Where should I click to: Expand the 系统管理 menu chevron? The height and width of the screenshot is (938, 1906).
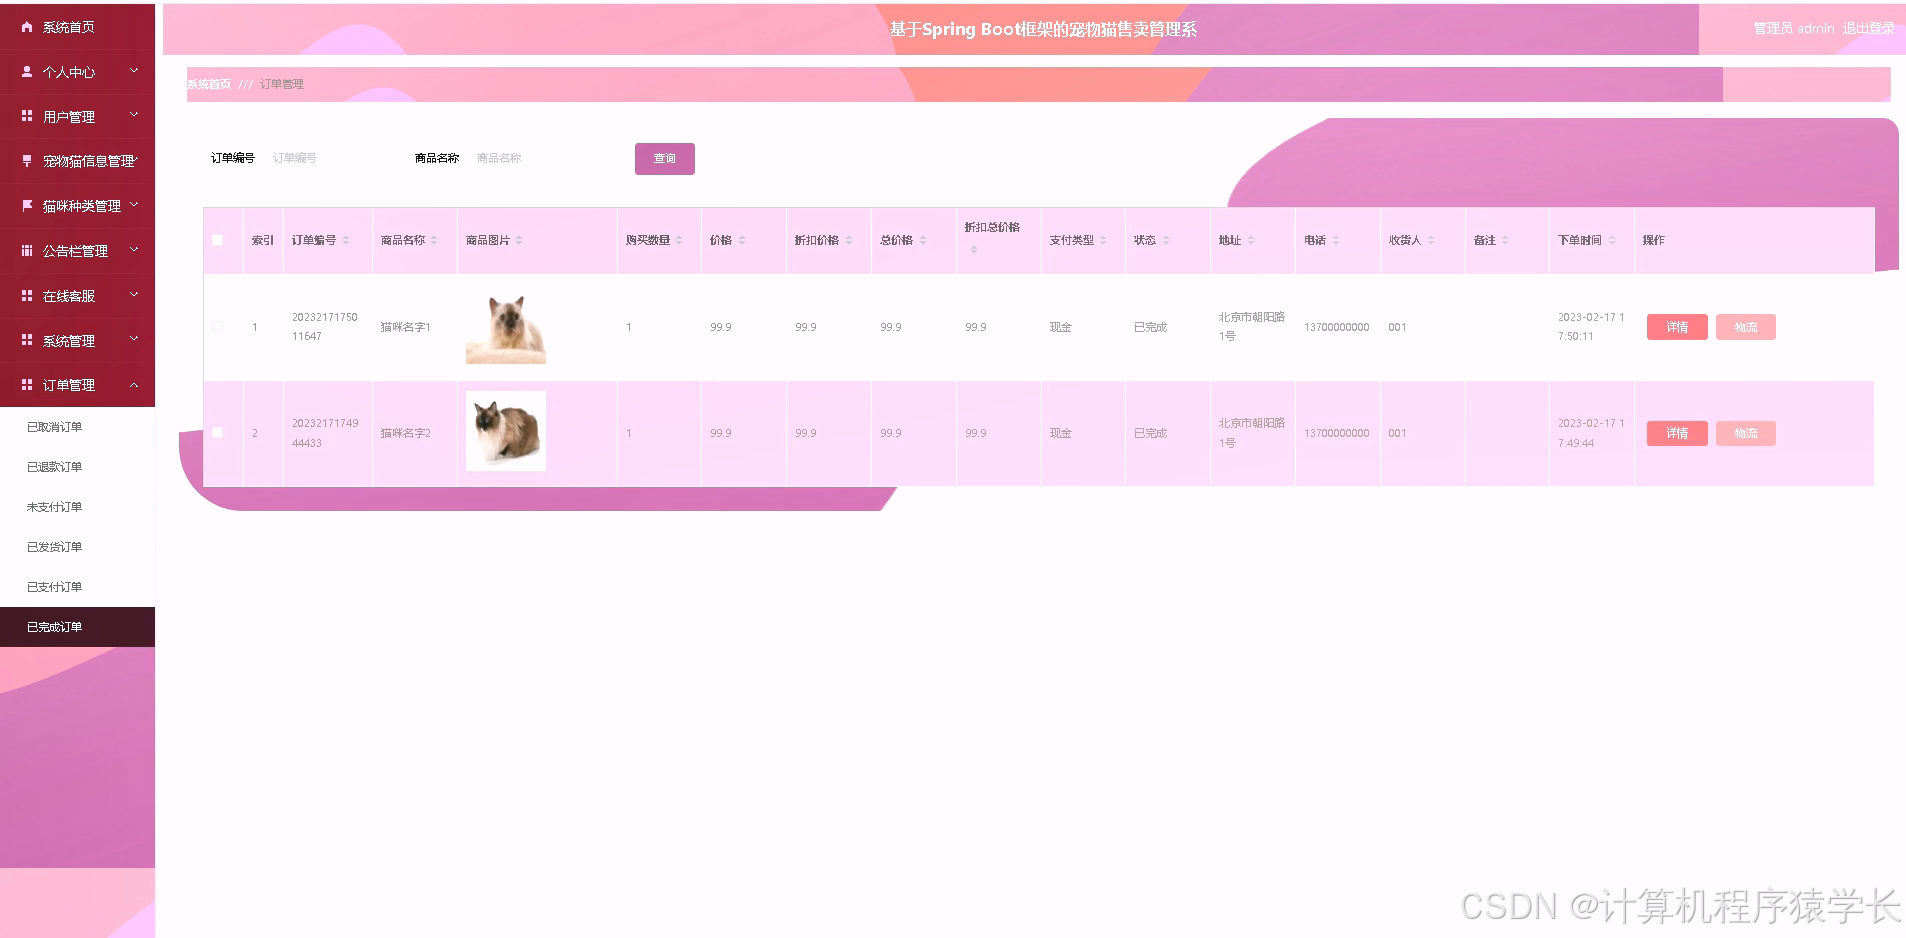point(134,340)
